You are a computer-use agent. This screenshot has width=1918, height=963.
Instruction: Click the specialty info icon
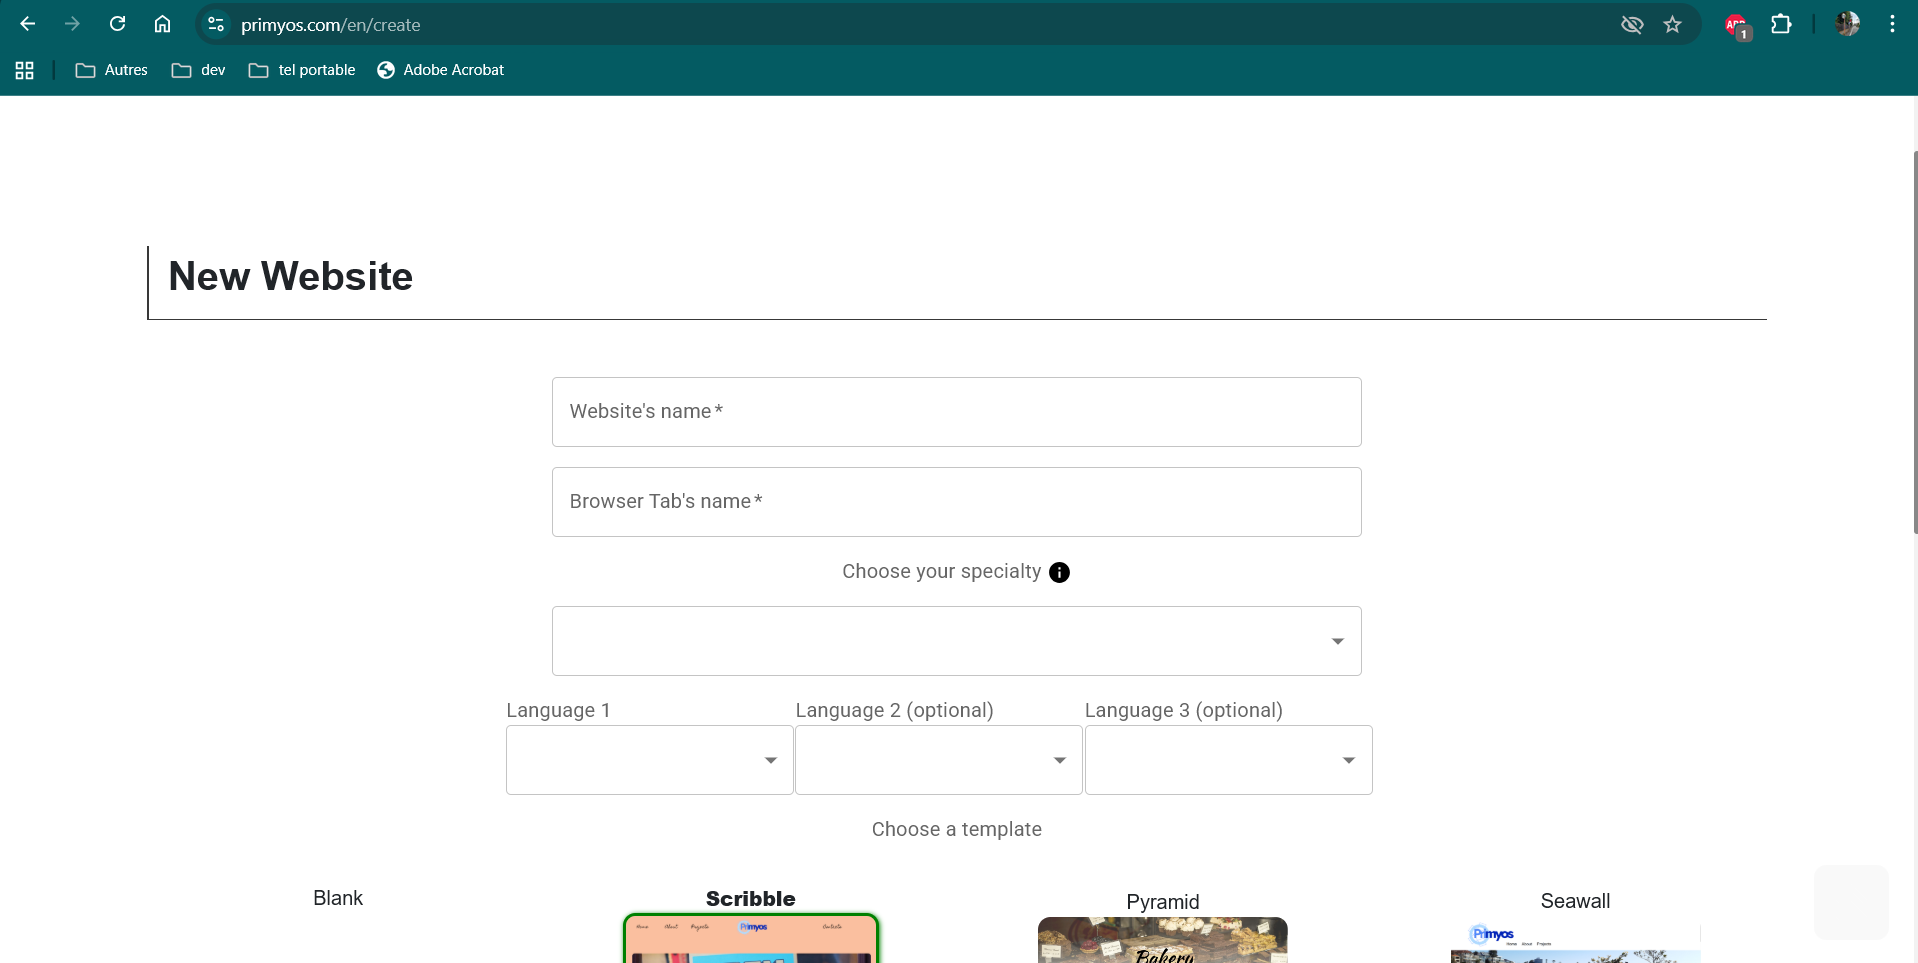click(1059, 572)
